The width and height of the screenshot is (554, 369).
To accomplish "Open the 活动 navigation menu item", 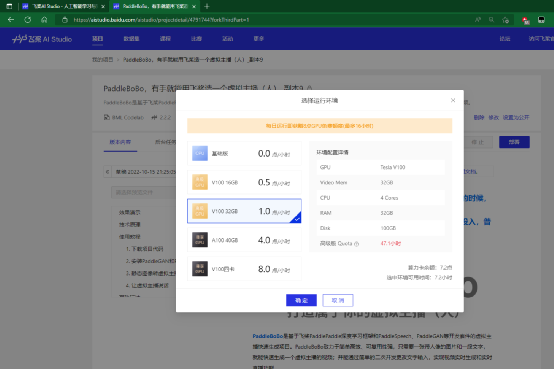I will pyautogui.click(x=228, y=39).
